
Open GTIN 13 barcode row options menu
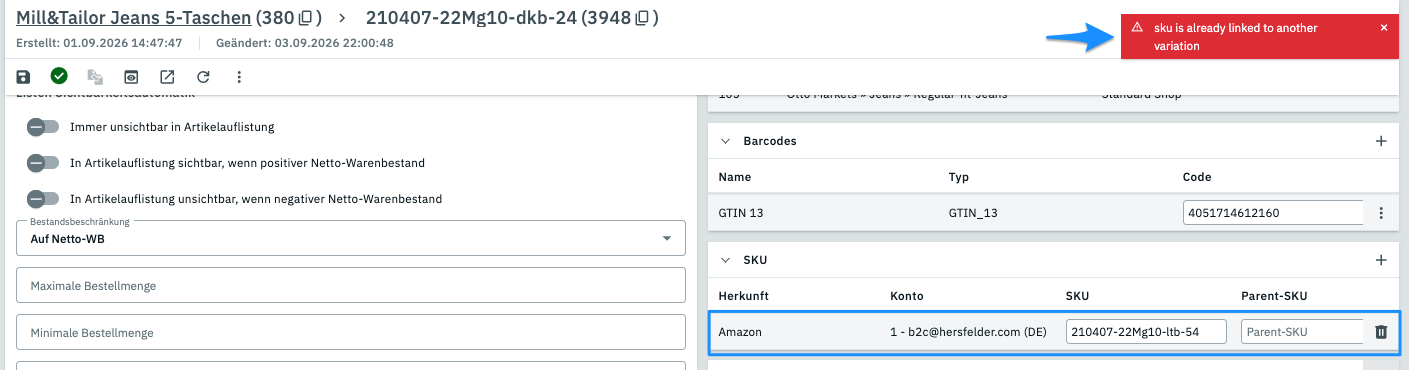(x=1381, y=213)
